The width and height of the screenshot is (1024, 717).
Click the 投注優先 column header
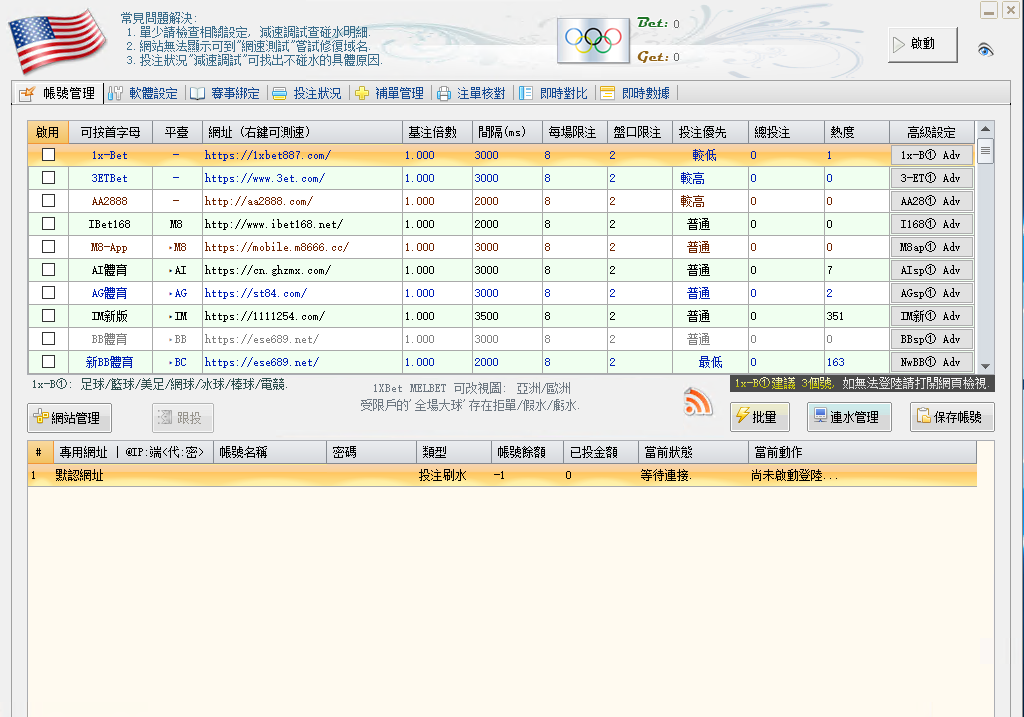[x=710, y=132]
